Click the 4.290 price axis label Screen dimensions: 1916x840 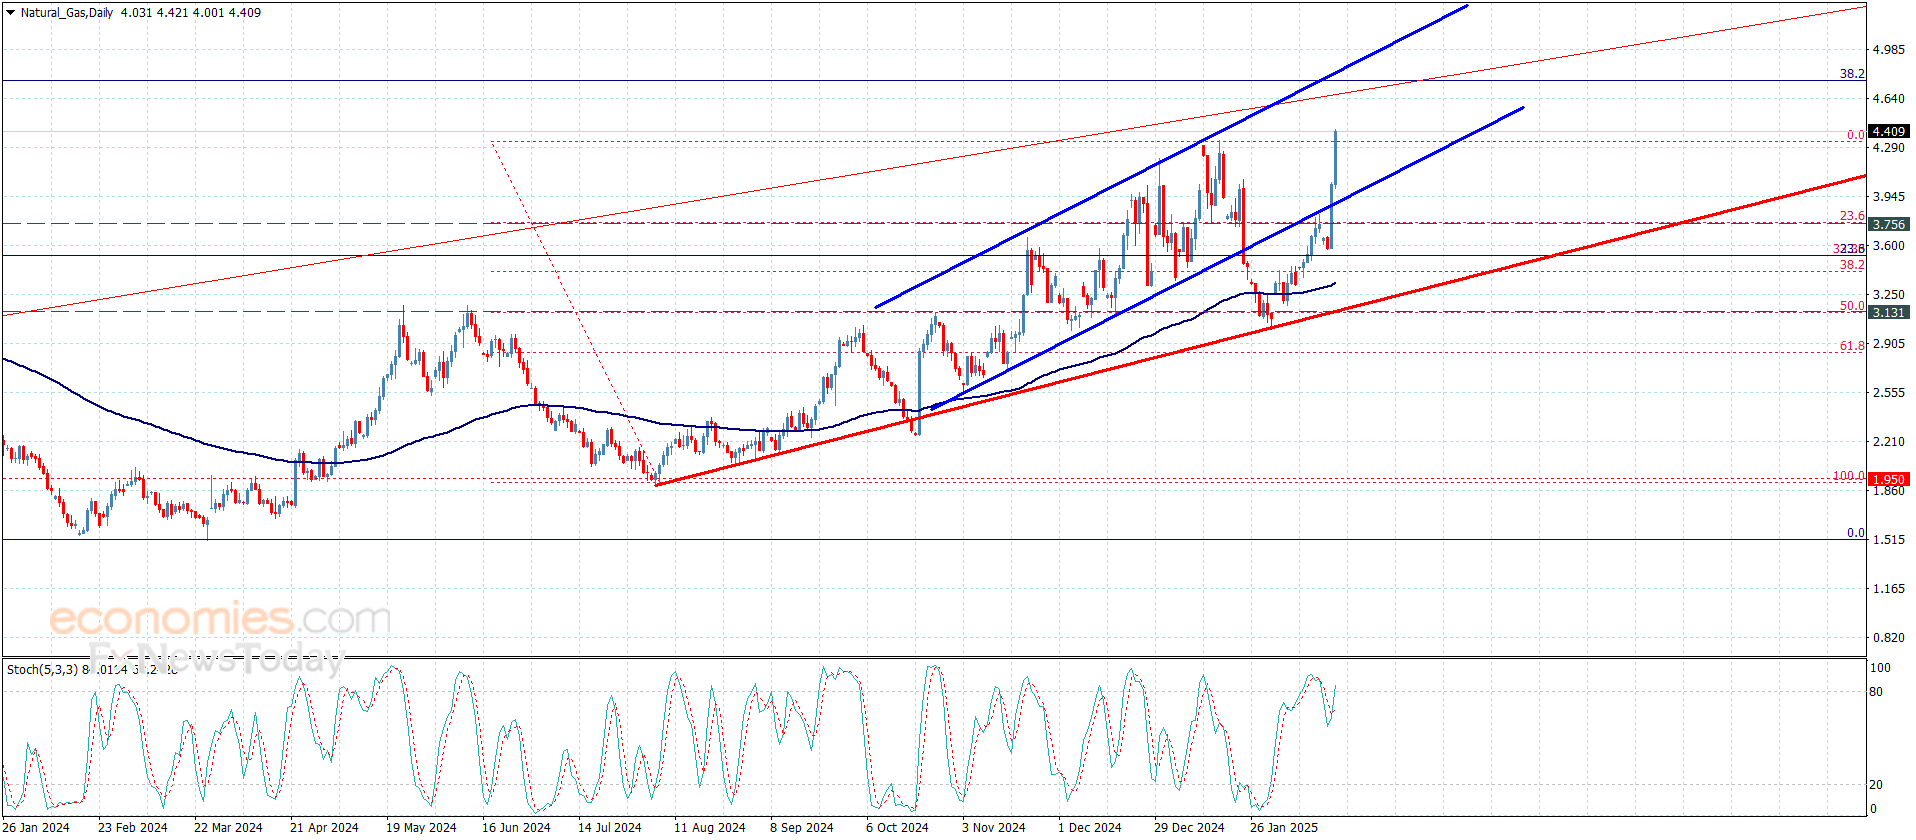tap(1889, 148)
